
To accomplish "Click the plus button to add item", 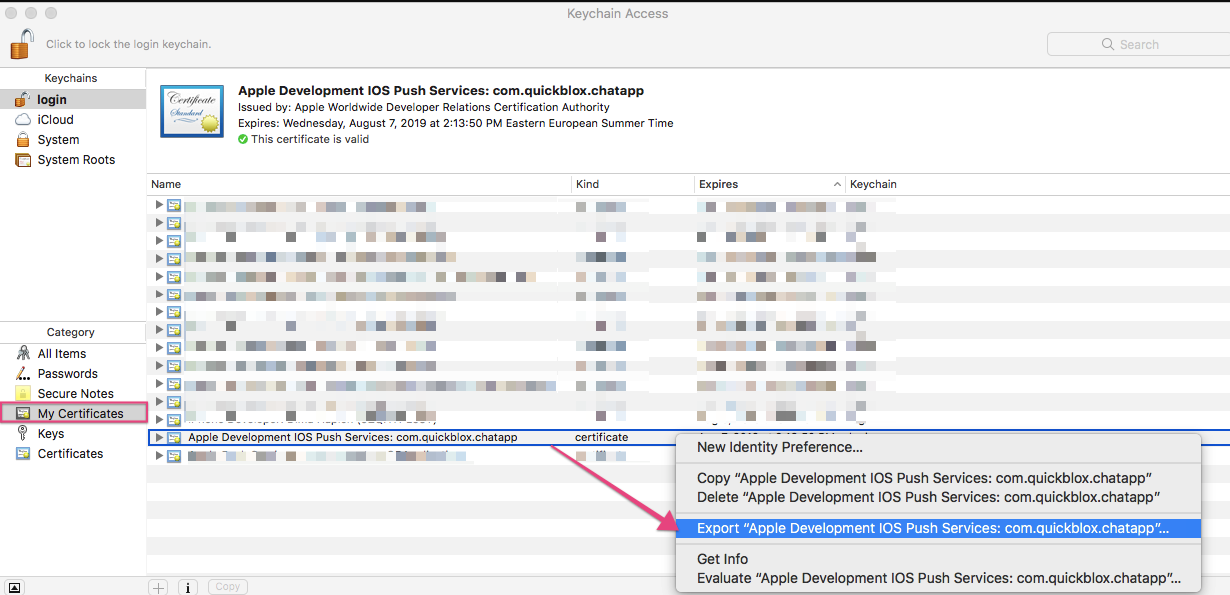I will click(159, 587).
